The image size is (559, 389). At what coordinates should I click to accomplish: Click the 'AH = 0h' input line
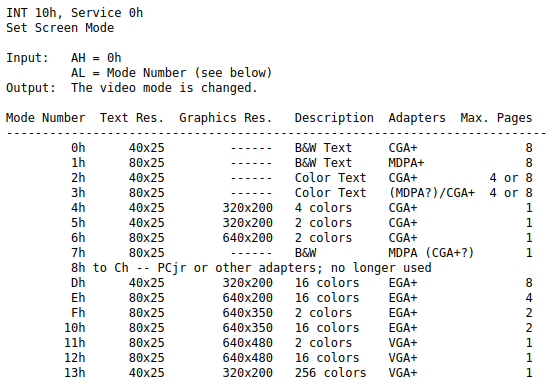pos(96,58)
